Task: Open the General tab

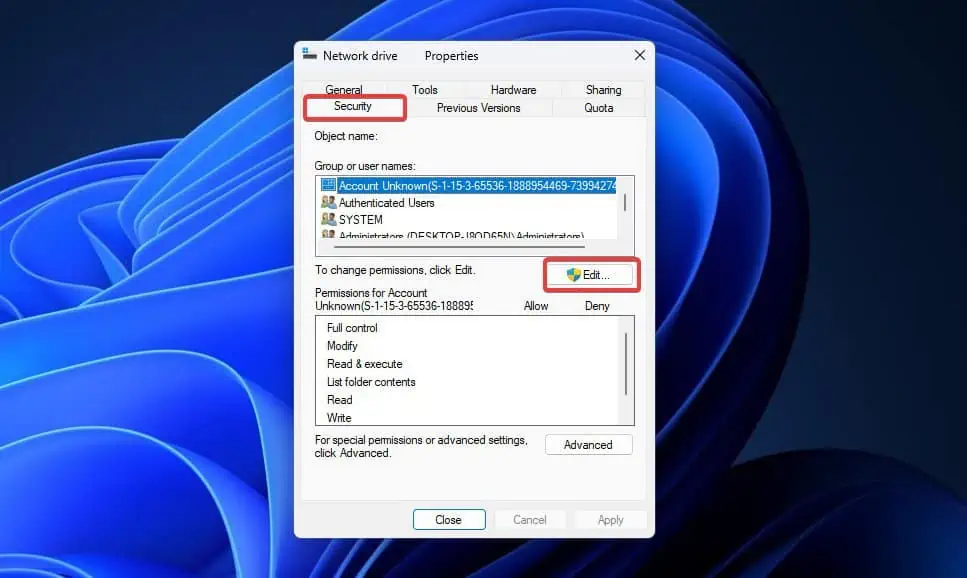Action: pyautogui.click(x=344, y=89)
